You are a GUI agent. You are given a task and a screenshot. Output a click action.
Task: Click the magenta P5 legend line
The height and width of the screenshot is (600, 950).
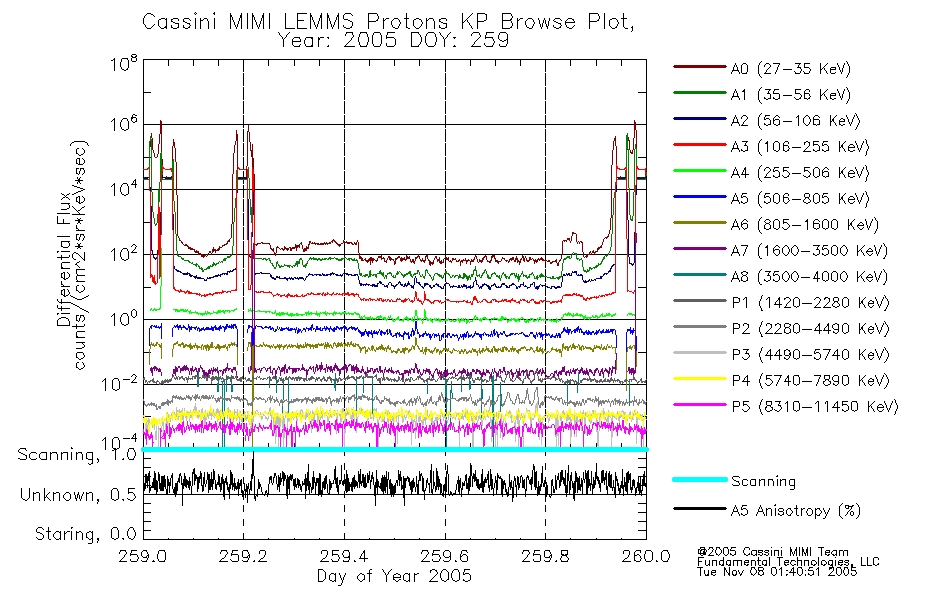[699, 404]
